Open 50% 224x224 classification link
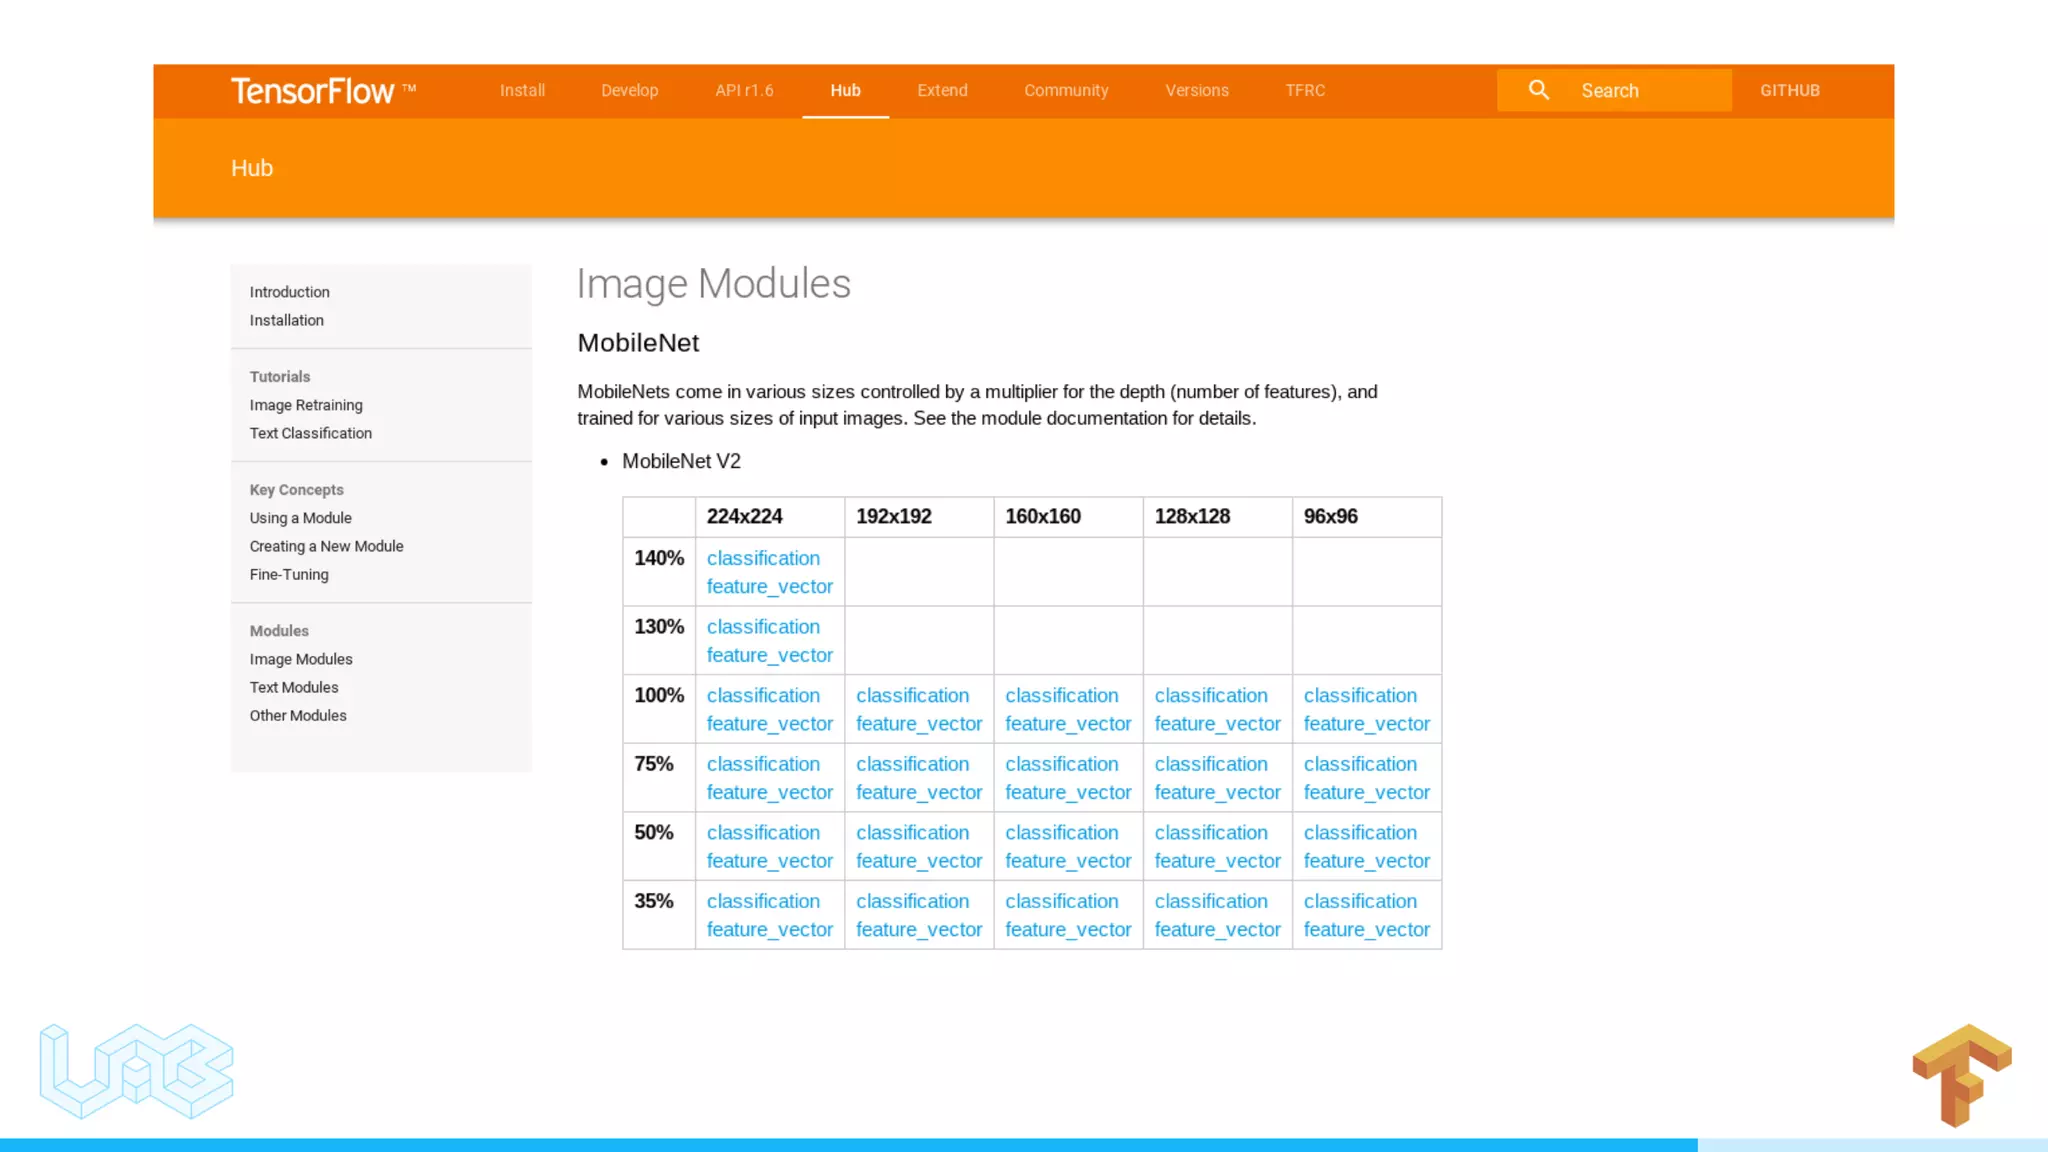This screenshot has height=1152, width=2048. point(763,833)
